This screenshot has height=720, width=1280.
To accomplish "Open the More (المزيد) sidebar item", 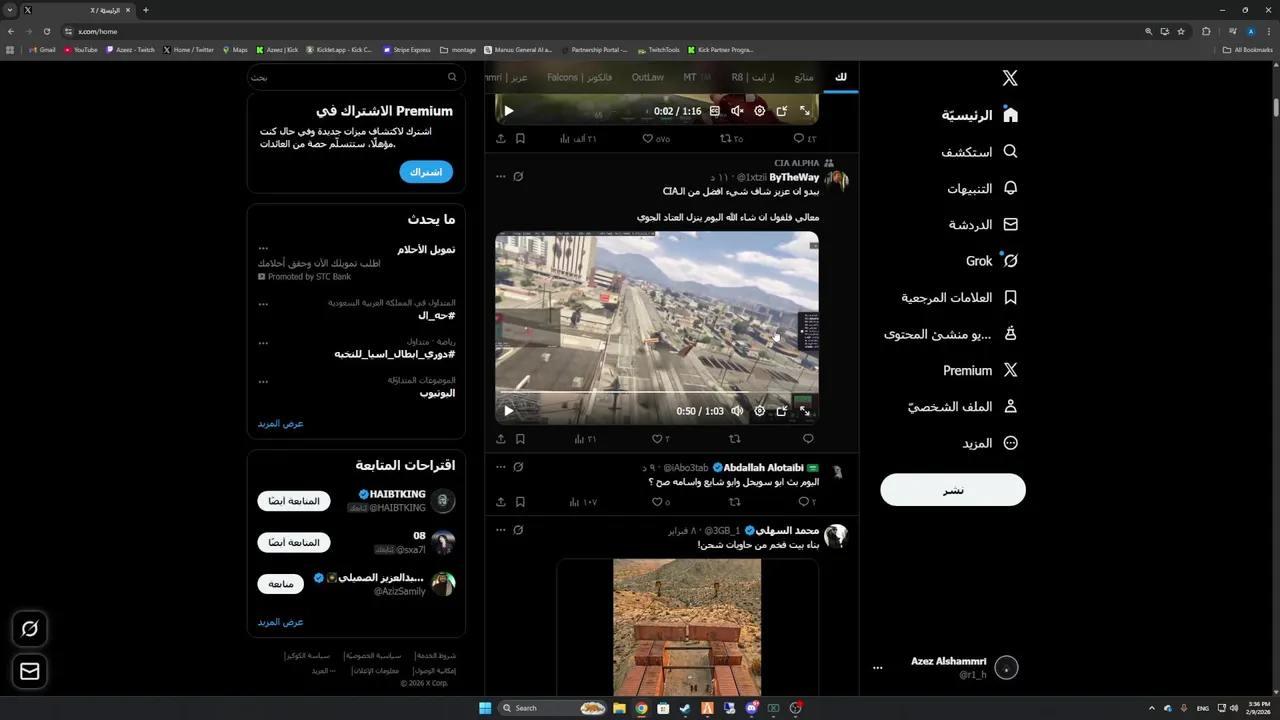I will pyautogui.click(x=990, y=443).
